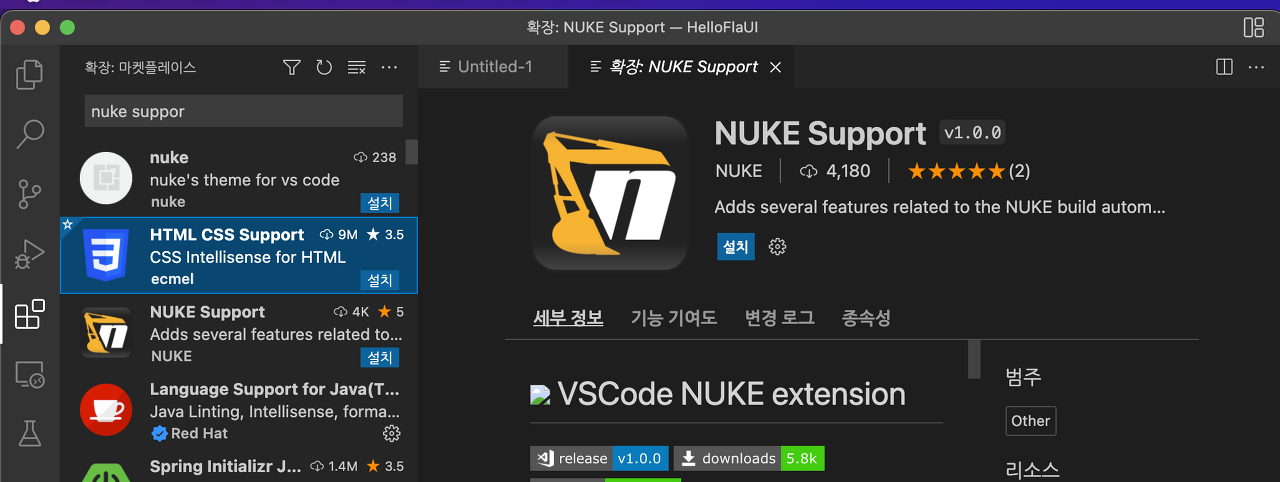This screenshot has height=482, width=1280.
Task: Open the five-star rating reviews link
Action: click(x=968, y=171)
